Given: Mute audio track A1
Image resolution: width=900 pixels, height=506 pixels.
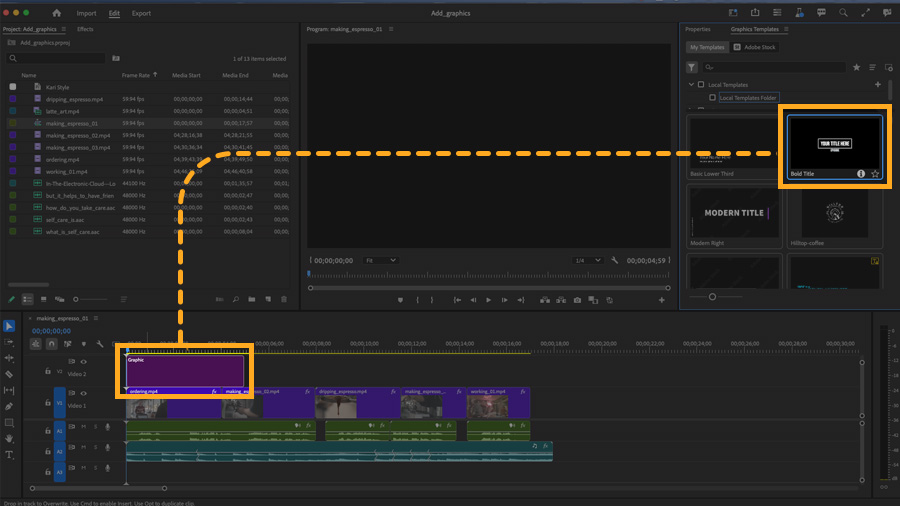Looking at the screenshot, I should point(84,427).
